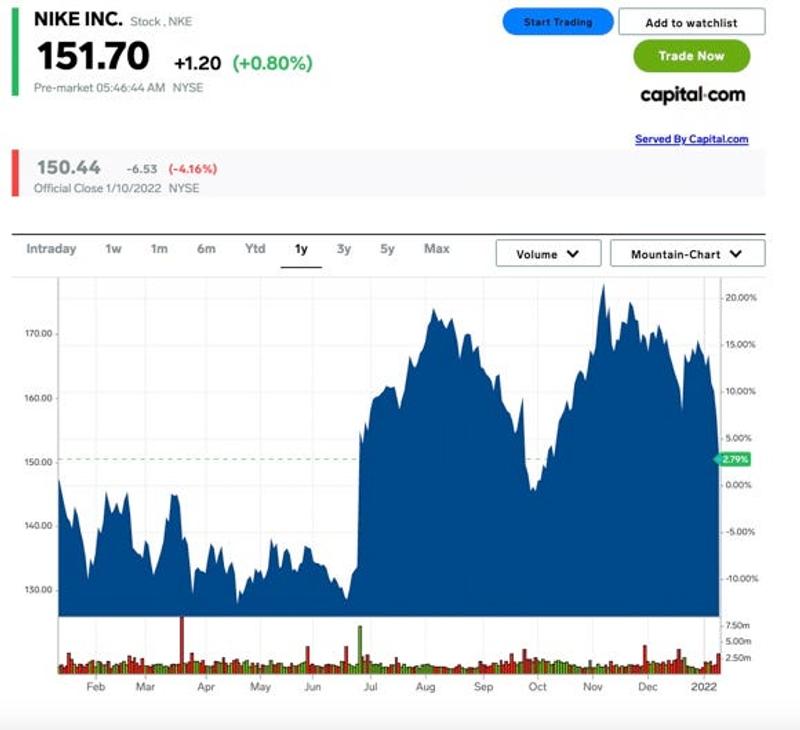
Task: Click the 151.70 pre-market price
Action: coord(93,56)
